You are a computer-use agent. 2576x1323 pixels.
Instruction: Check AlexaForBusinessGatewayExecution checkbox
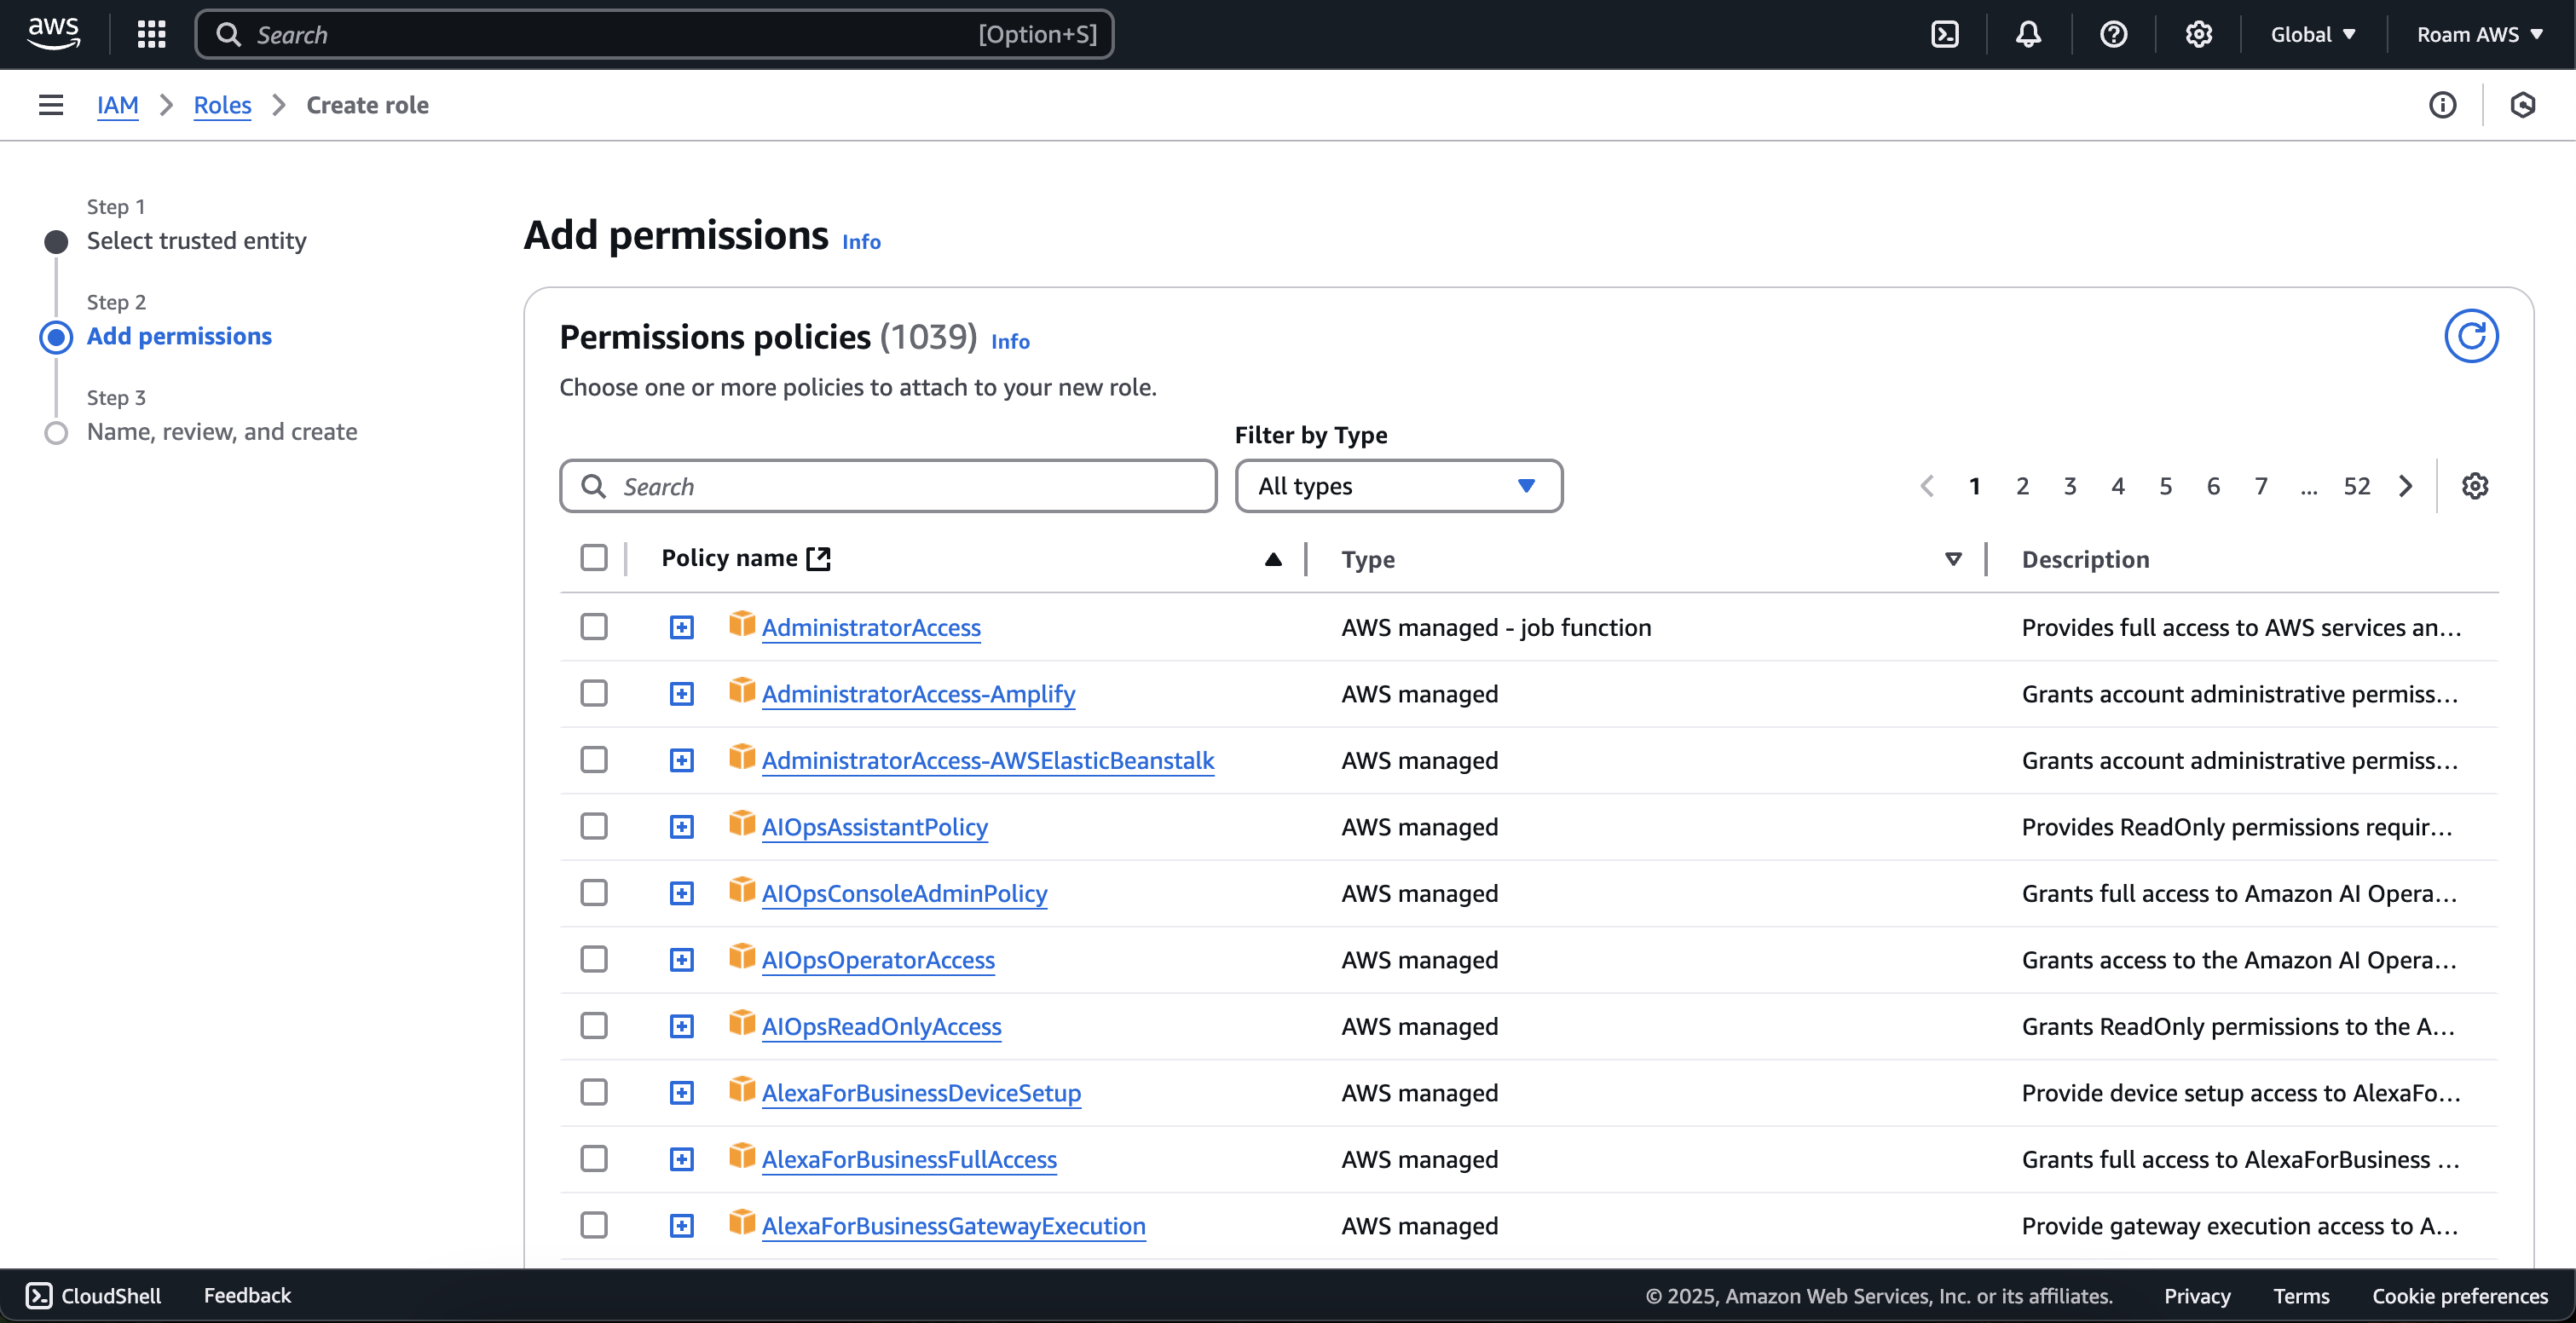[594, 1225]
